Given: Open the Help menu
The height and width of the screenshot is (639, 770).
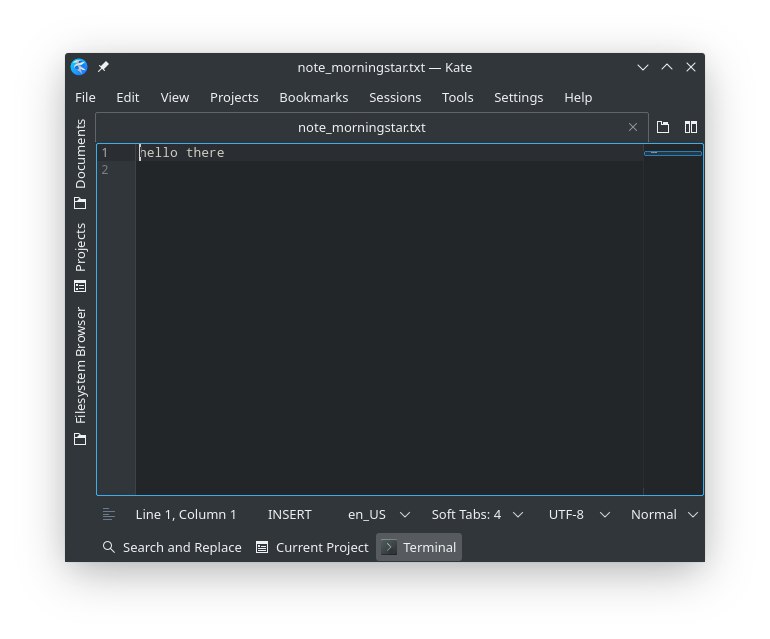Looking at the screenshot, I should [x=578, y=97].
